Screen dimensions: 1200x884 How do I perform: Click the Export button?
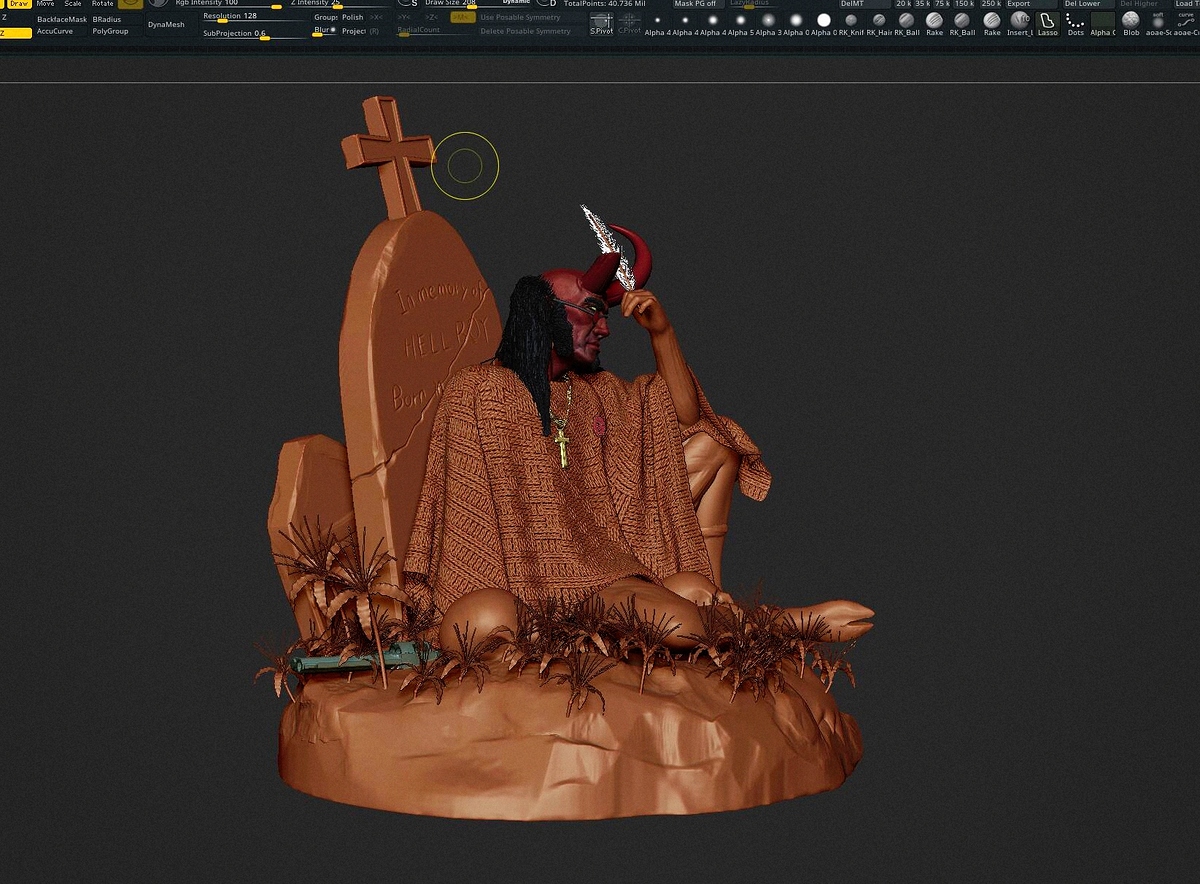coord(1030,4)
